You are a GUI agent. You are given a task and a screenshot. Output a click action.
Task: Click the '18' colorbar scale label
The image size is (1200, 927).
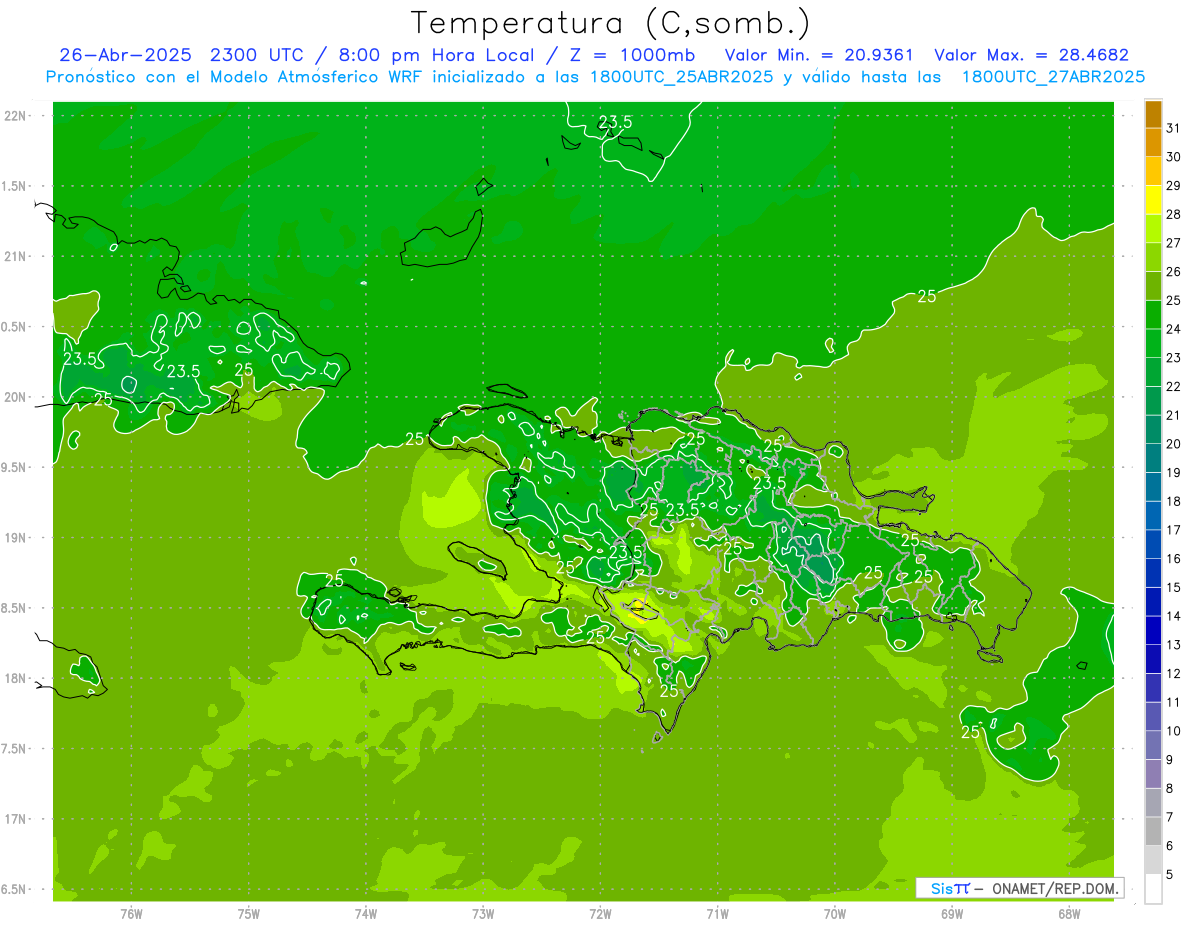click(1174, 501)
